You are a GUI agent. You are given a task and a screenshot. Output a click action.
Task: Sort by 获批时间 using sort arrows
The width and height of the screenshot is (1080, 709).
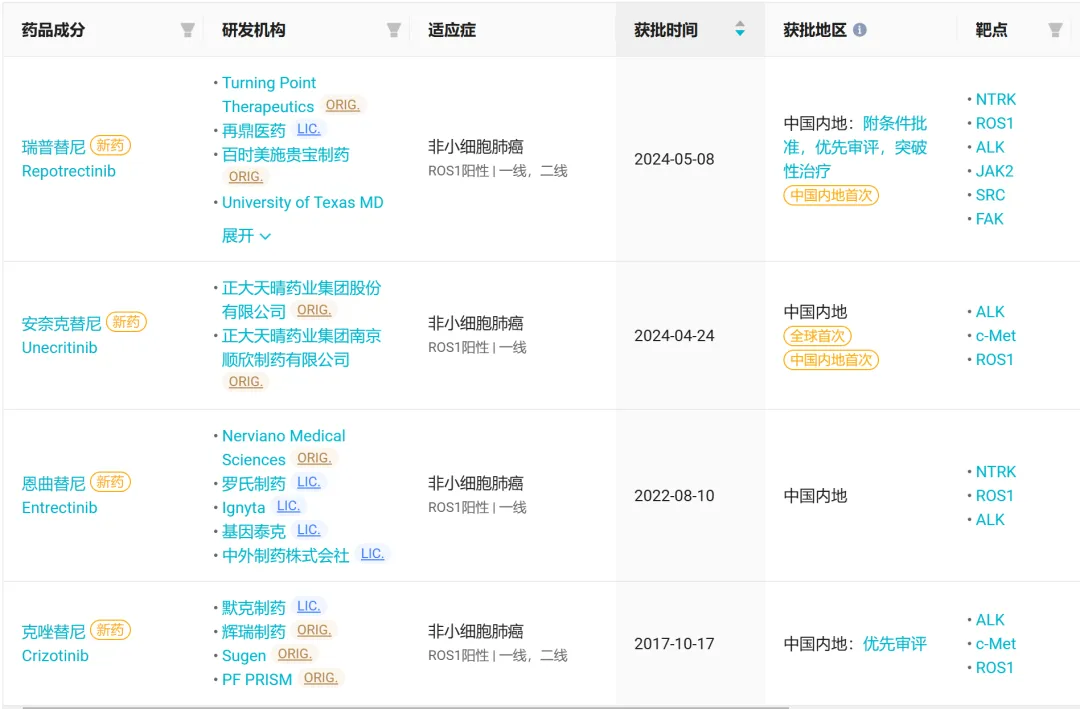(740, 30)
